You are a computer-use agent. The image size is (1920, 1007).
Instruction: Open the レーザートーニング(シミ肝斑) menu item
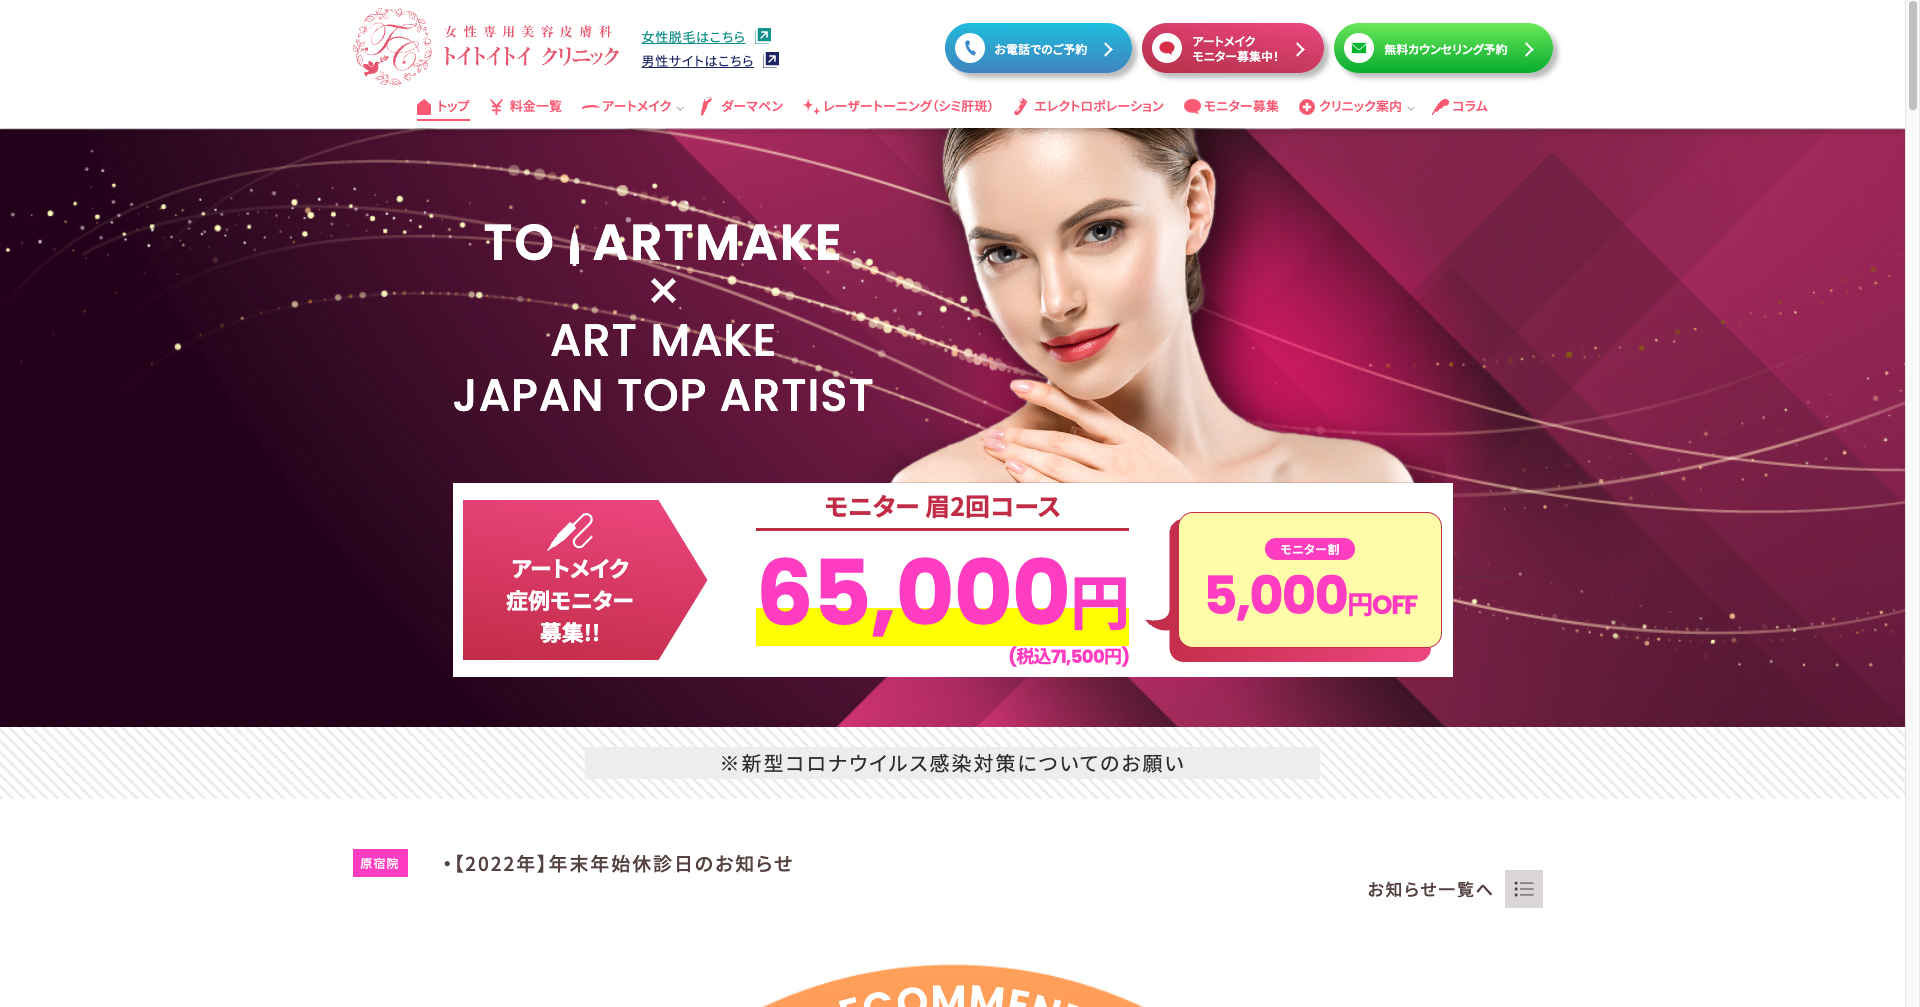[x=897, y=107]
